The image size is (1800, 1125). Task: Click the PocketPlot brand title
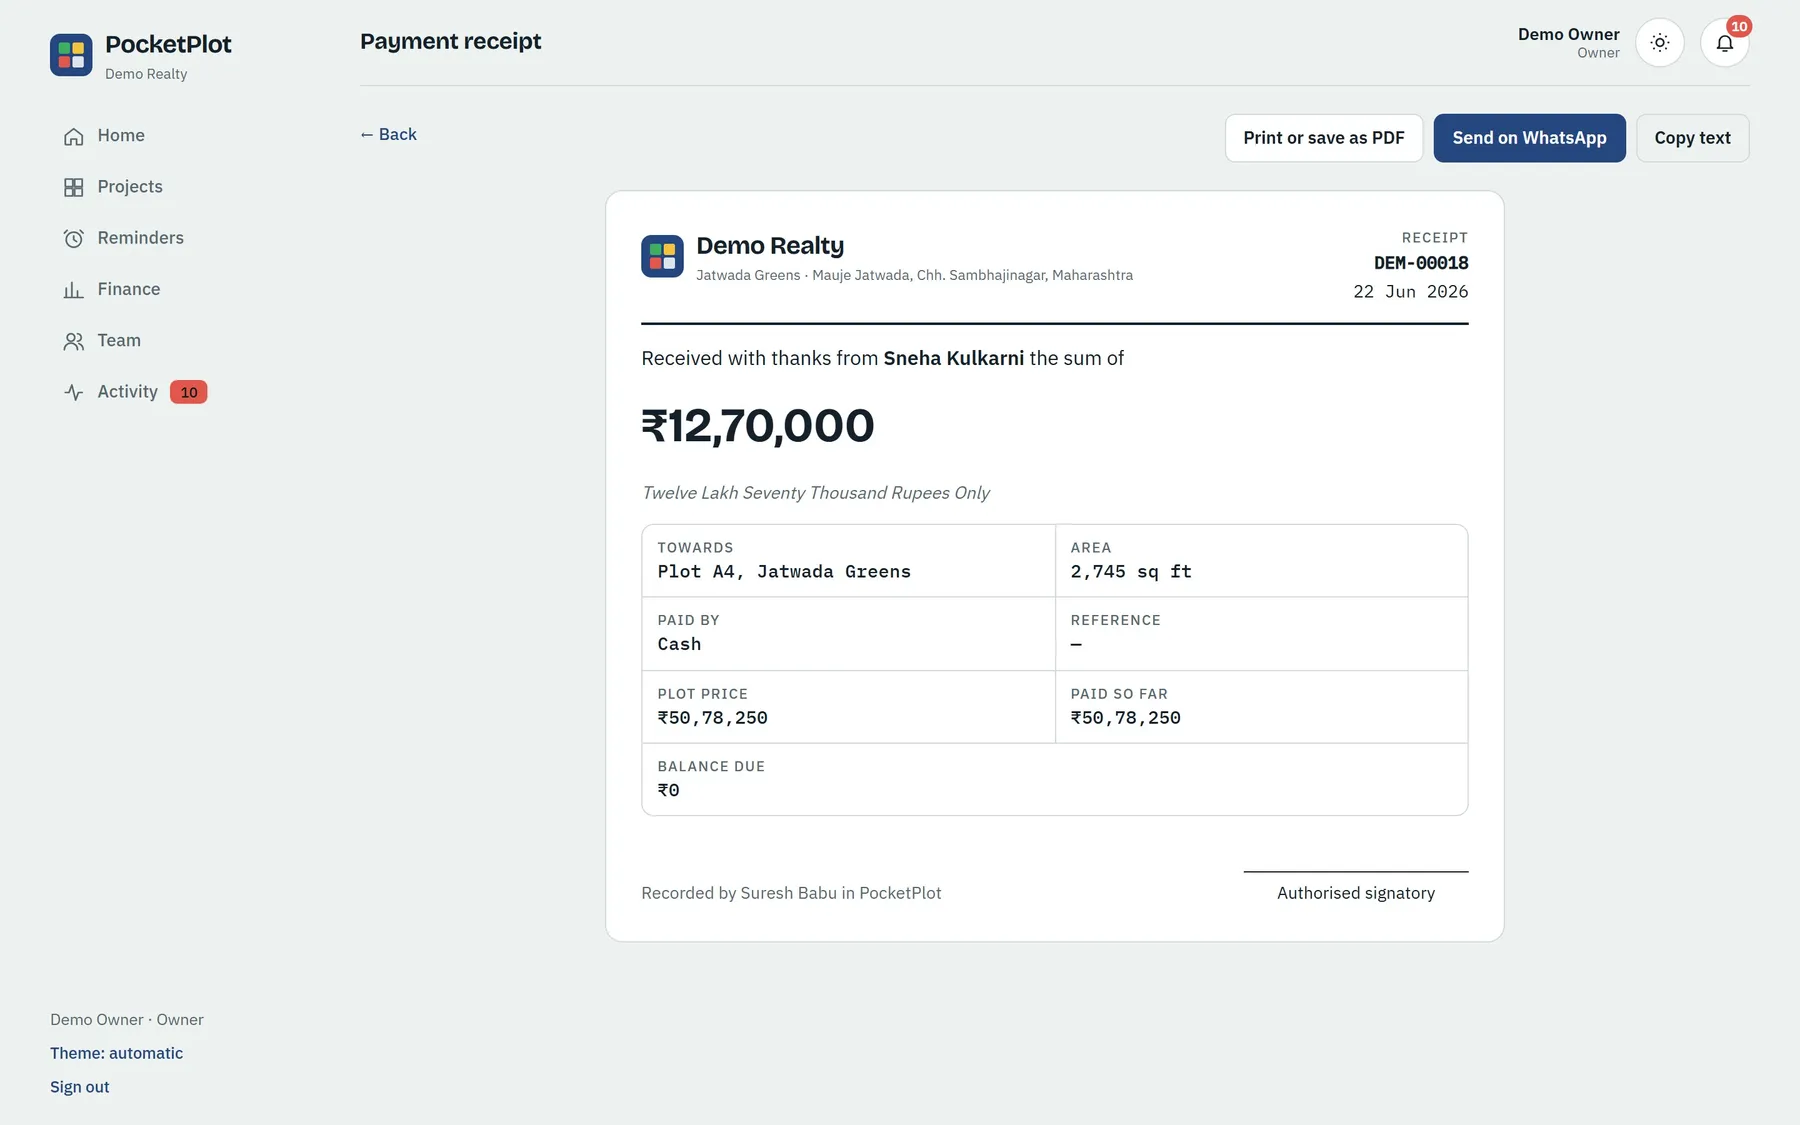tap(168, 44)
